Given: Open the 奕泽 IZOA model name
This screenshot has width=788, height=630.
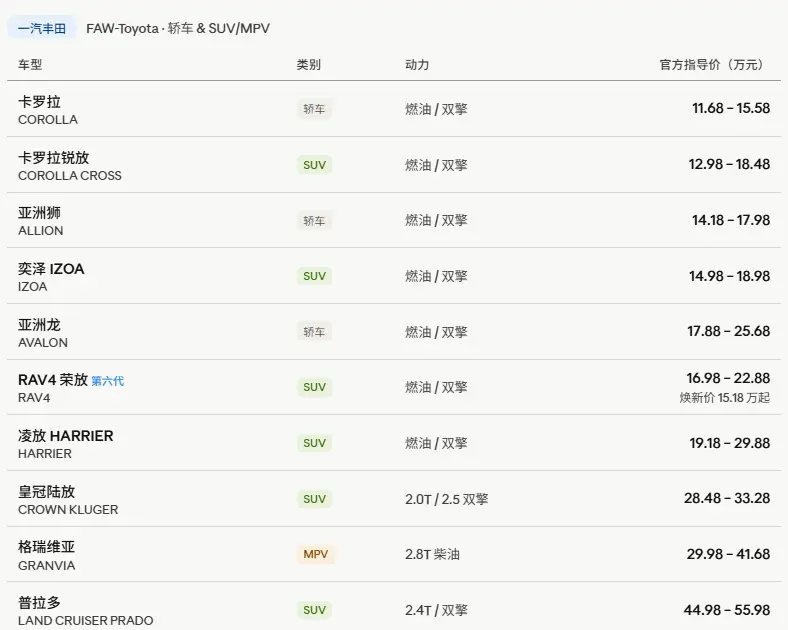Looking at the screenshot, I should point(51,269).
